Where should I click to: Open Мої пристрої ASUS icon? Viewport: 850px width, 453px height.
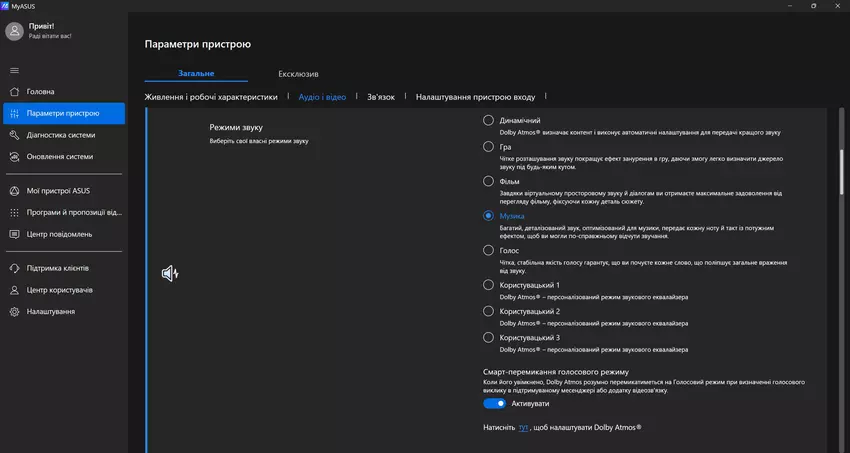(x=14, y=190)
